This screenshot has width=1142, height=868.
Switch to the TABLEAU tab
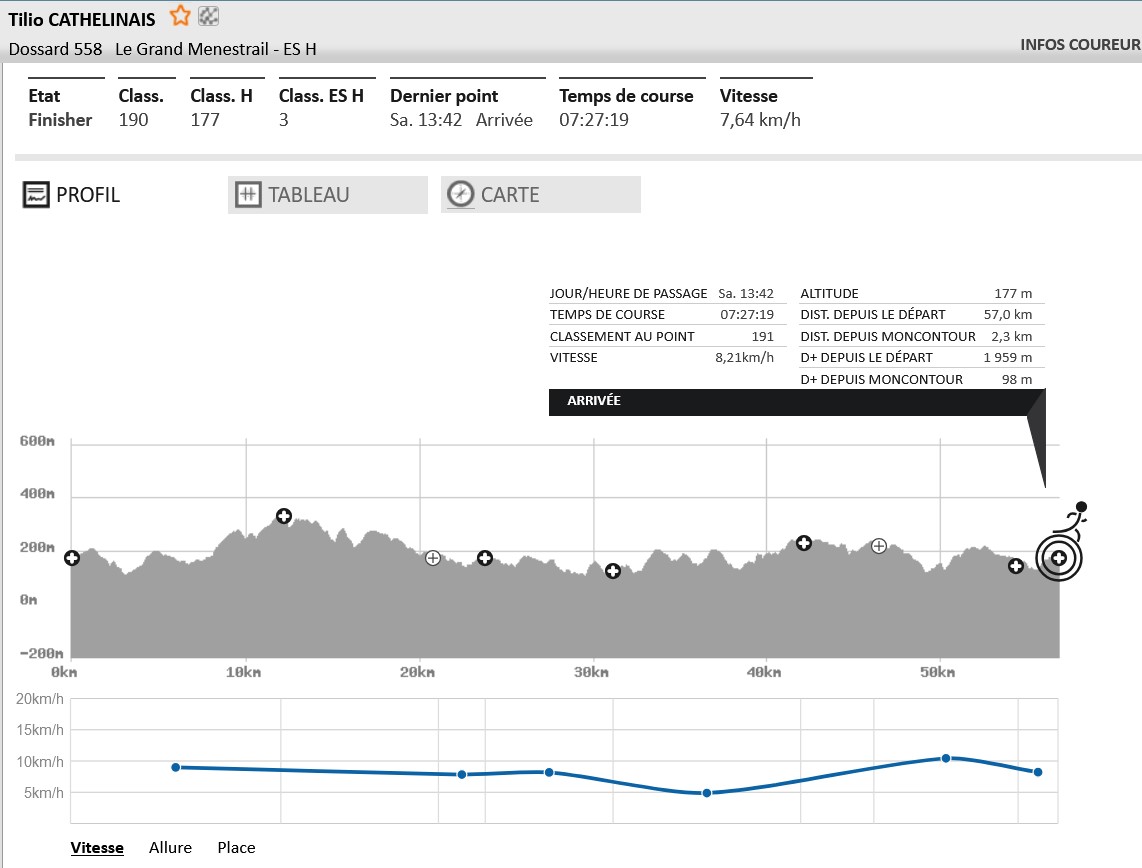coord(327,195)
